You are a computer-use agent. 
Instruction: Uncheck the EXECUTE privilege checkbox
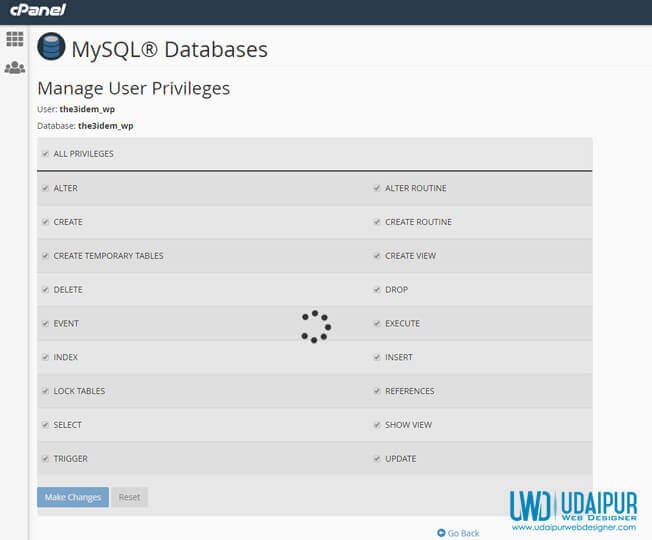pyautogui.click(x=377, y=323)
